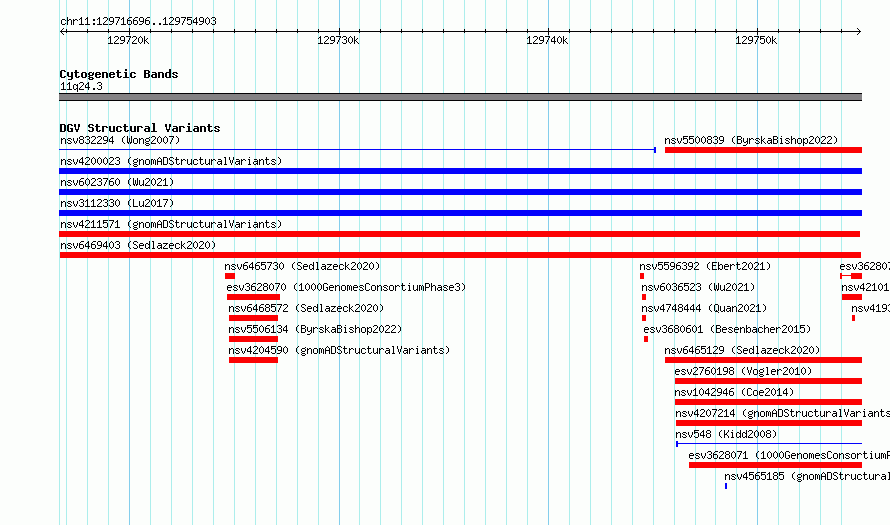Click the small blue nsv4565185 marker
The image size is (890, 525).
coord(726,486)
